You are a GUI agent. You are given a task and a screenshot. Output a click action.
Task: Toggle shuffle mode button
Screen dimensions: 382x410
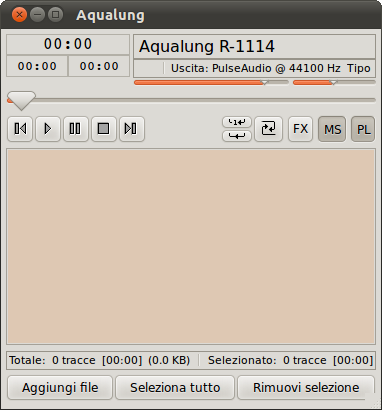268,129
